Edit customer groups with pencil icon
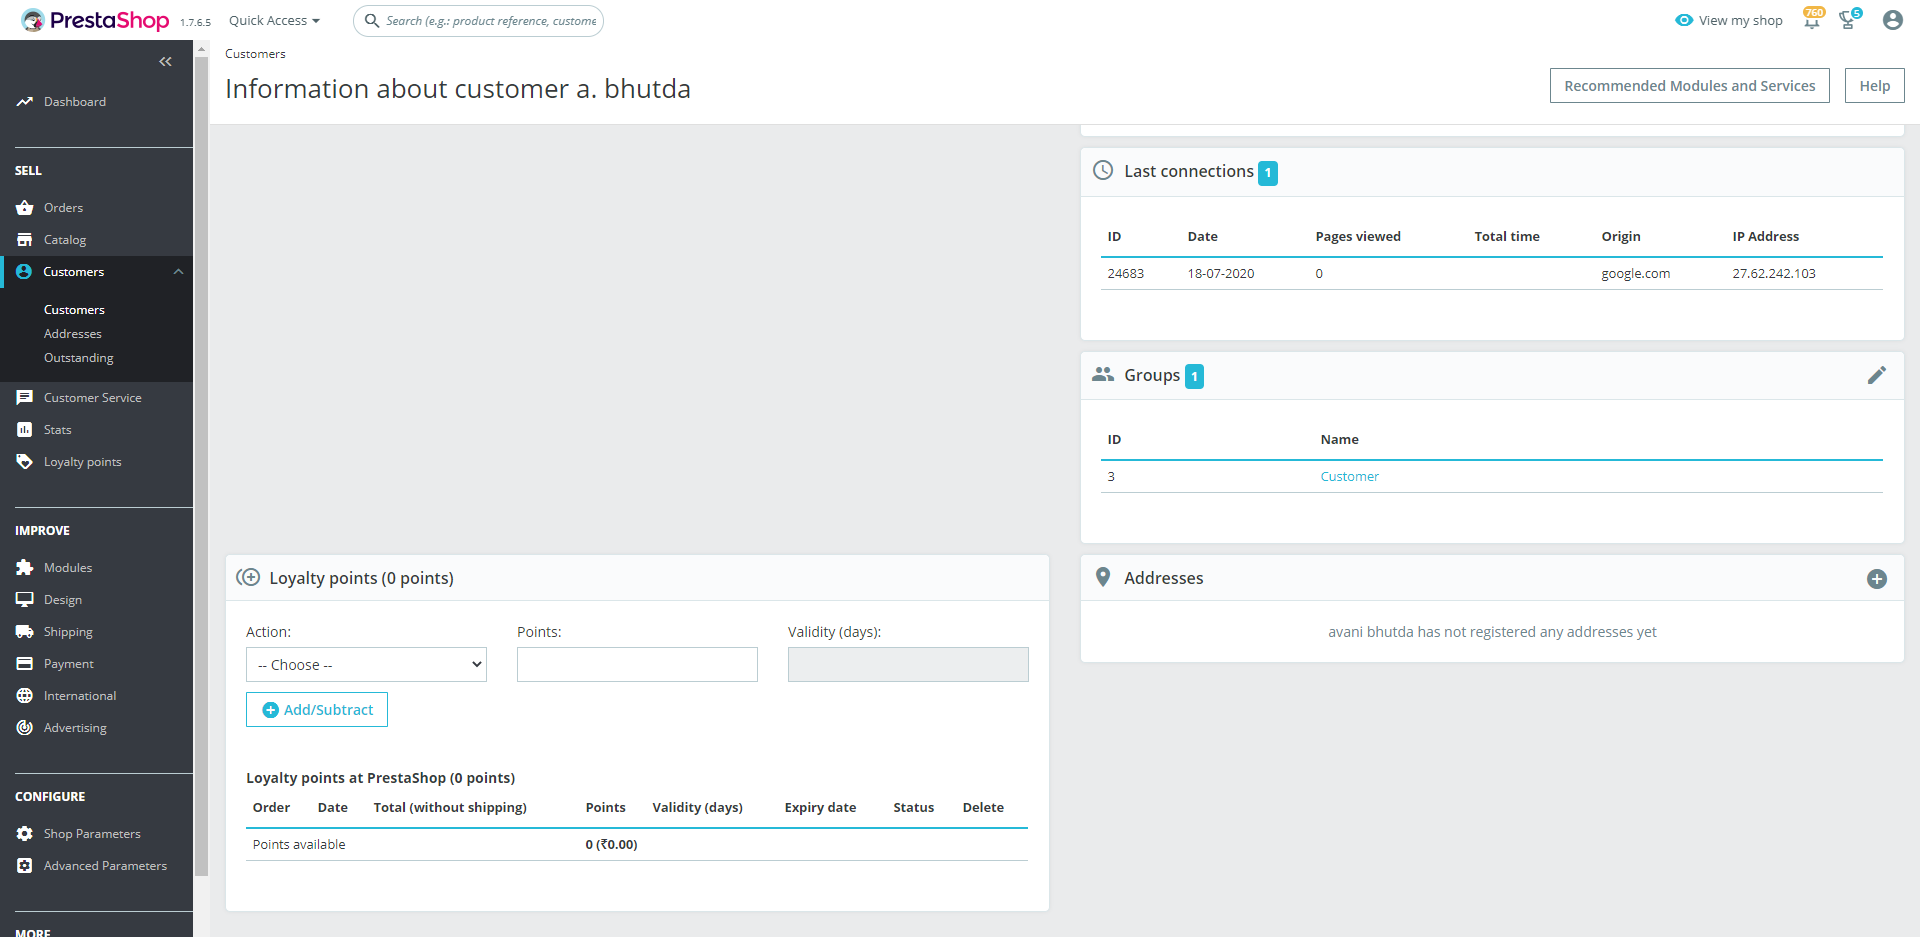Viewport: 1920px width, 937px height. [1876, 375]
